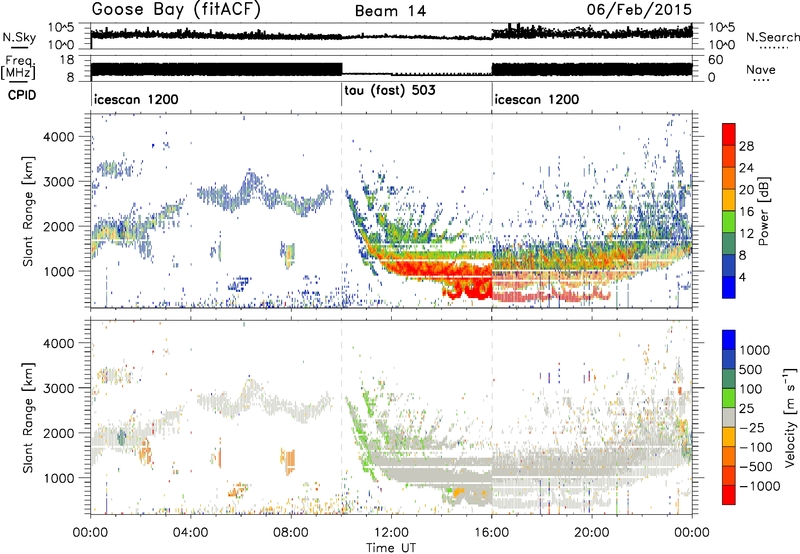Screen dimensions: 800x554
Task: Click the '3000' tick in the velocity panel
Action: (58, 388)
